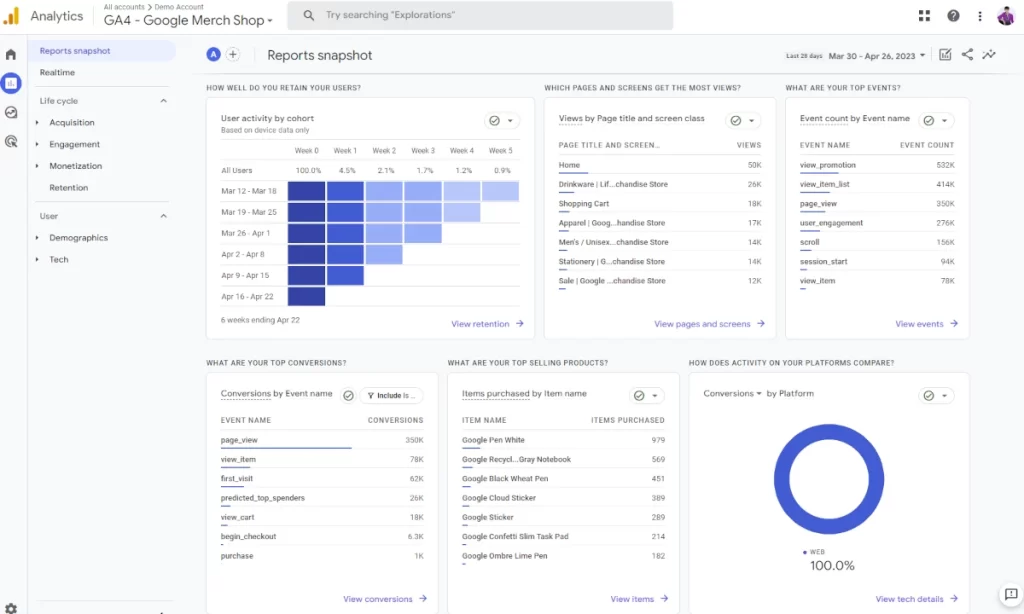1024x614 pixels.
Task: Open the Advertising icon in left rail
Action: (x=10, y=141)
